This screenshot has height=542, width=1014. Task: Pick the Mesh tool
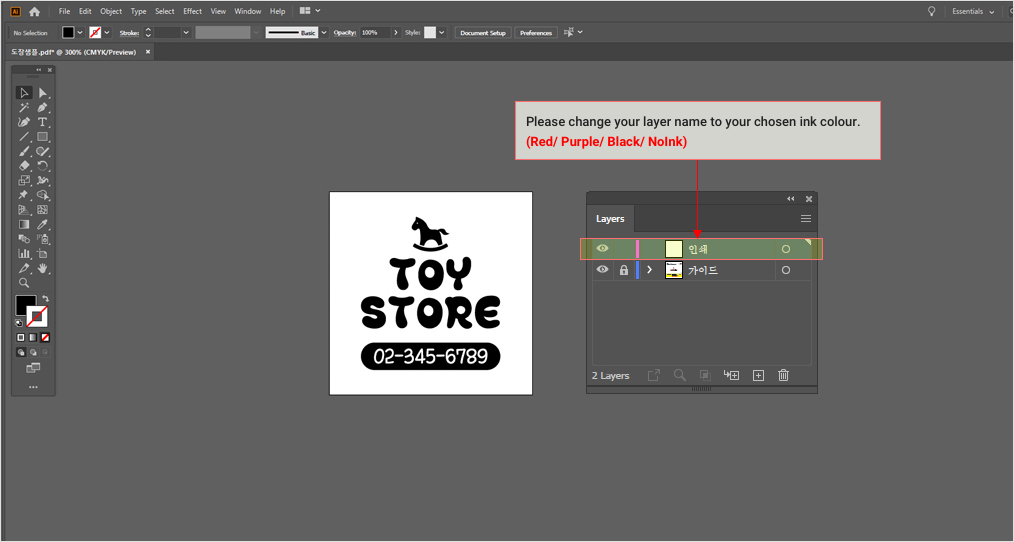[x=43, y=210]
